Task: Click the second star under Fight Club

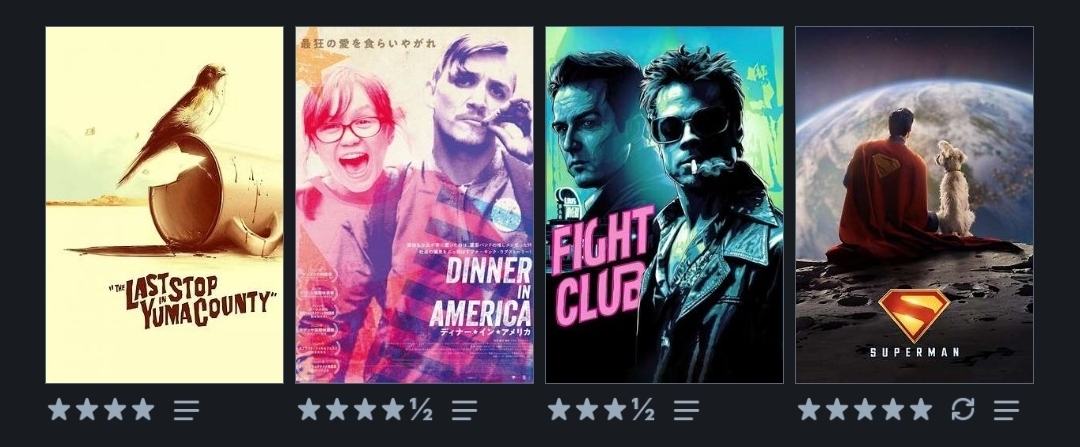Action: click(587, 409)
